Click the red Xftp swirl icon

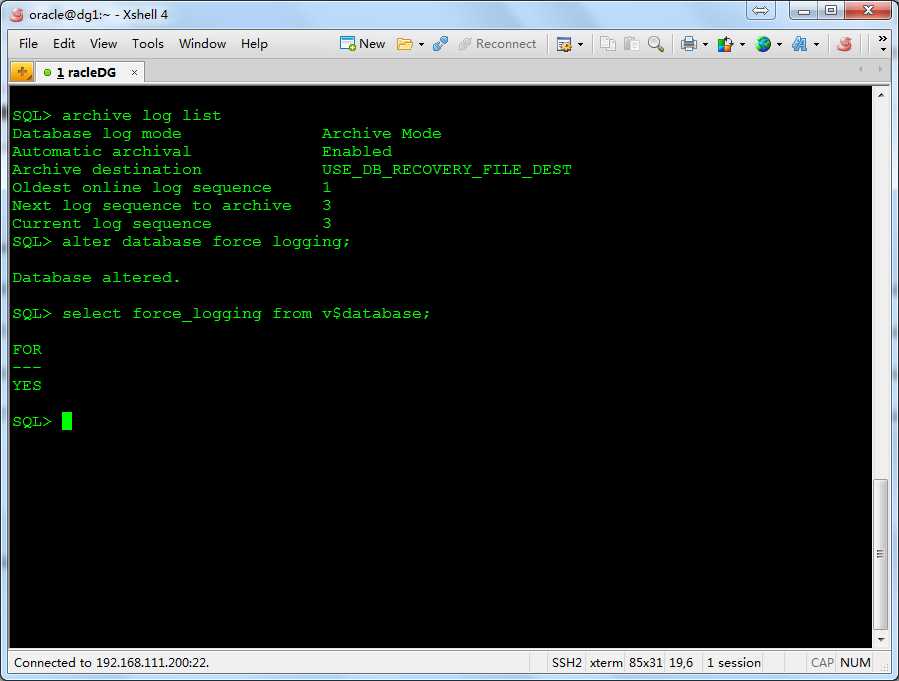point(844,44)
